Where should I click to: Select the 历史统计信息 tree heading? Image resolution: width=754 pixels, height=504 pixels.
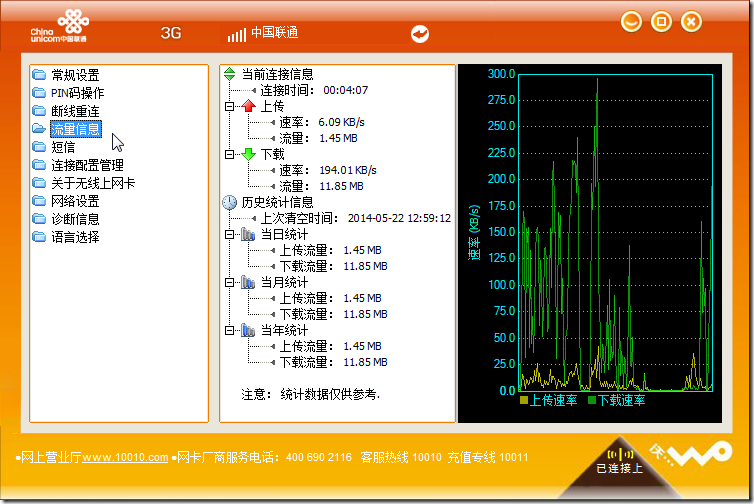[x=277, y=202]
